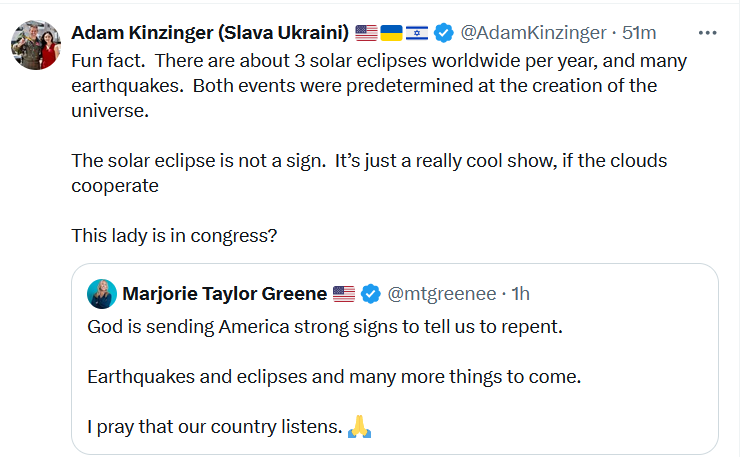Click the "This lady is in congress?" line
The height and width of the screenshot is (457, 748).
174,236
